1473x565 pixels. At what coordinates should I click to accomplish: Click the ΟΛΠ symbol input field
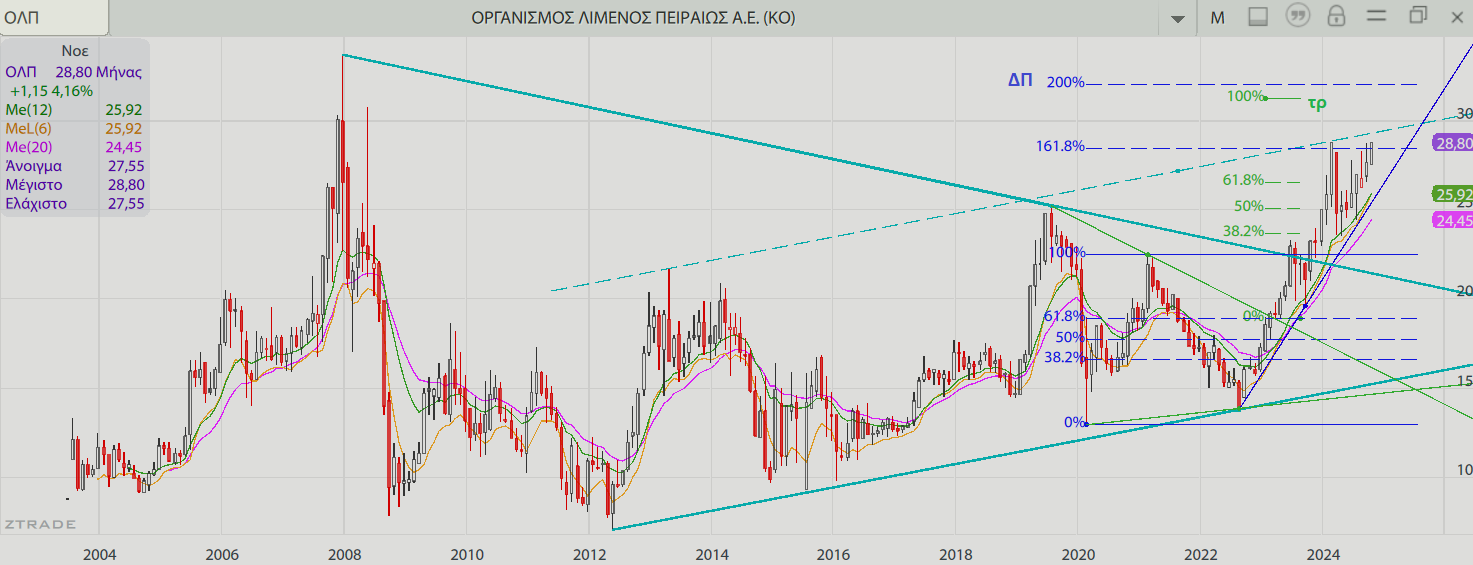pos(53,18)
